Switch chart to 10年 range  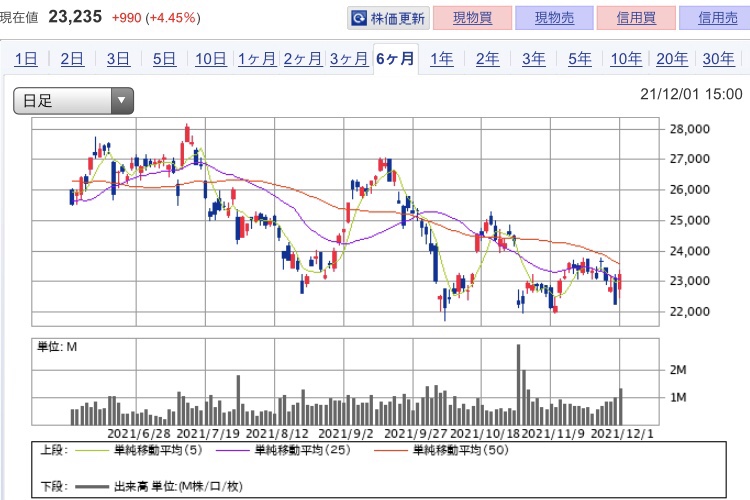[626, 59]
